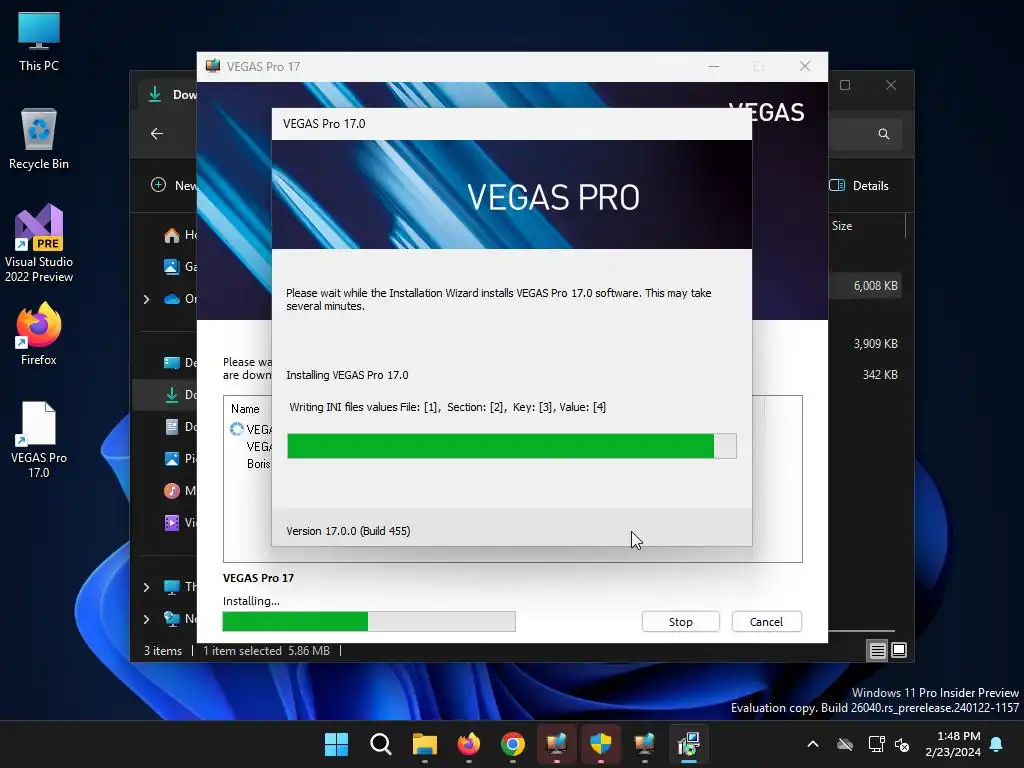This screenshot has height=768, width=1024.
Task: Click the overall Installing progress bar
Action: click(x=369, y=622)
